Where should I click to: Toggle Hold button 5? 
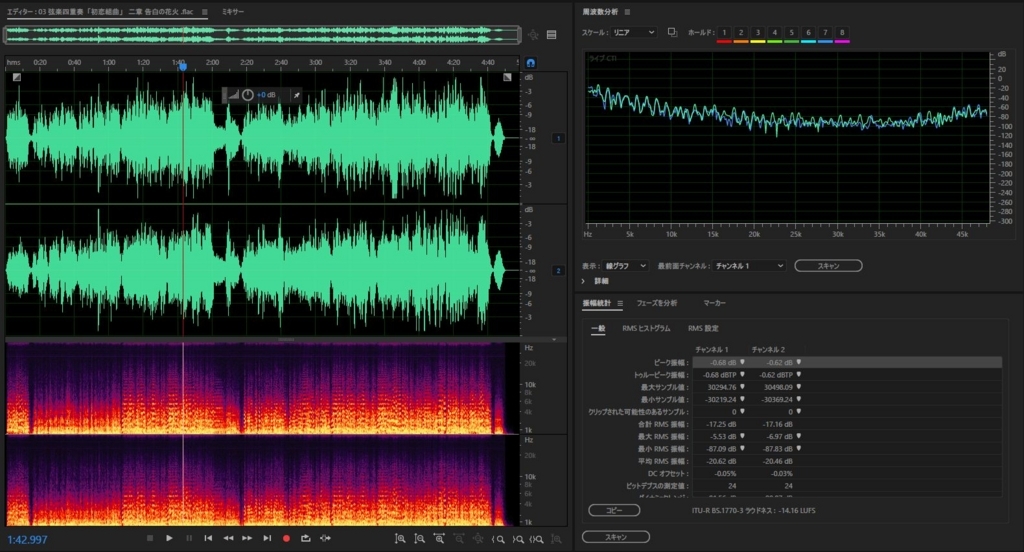[792, 33]
